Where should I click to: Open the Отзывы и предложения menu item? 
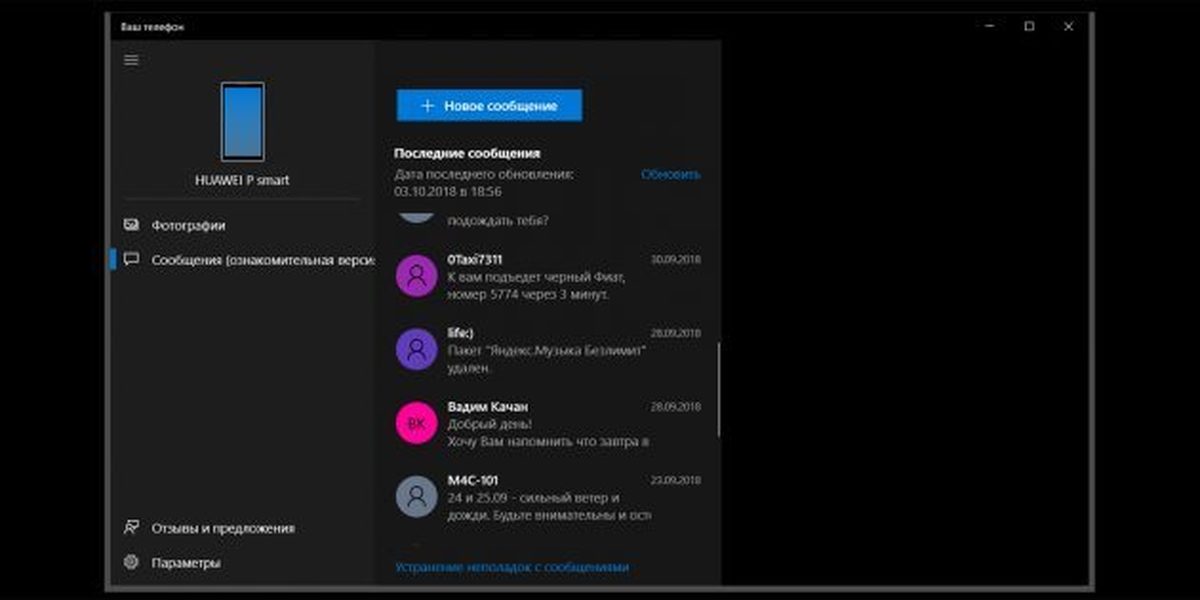point(222,527)
